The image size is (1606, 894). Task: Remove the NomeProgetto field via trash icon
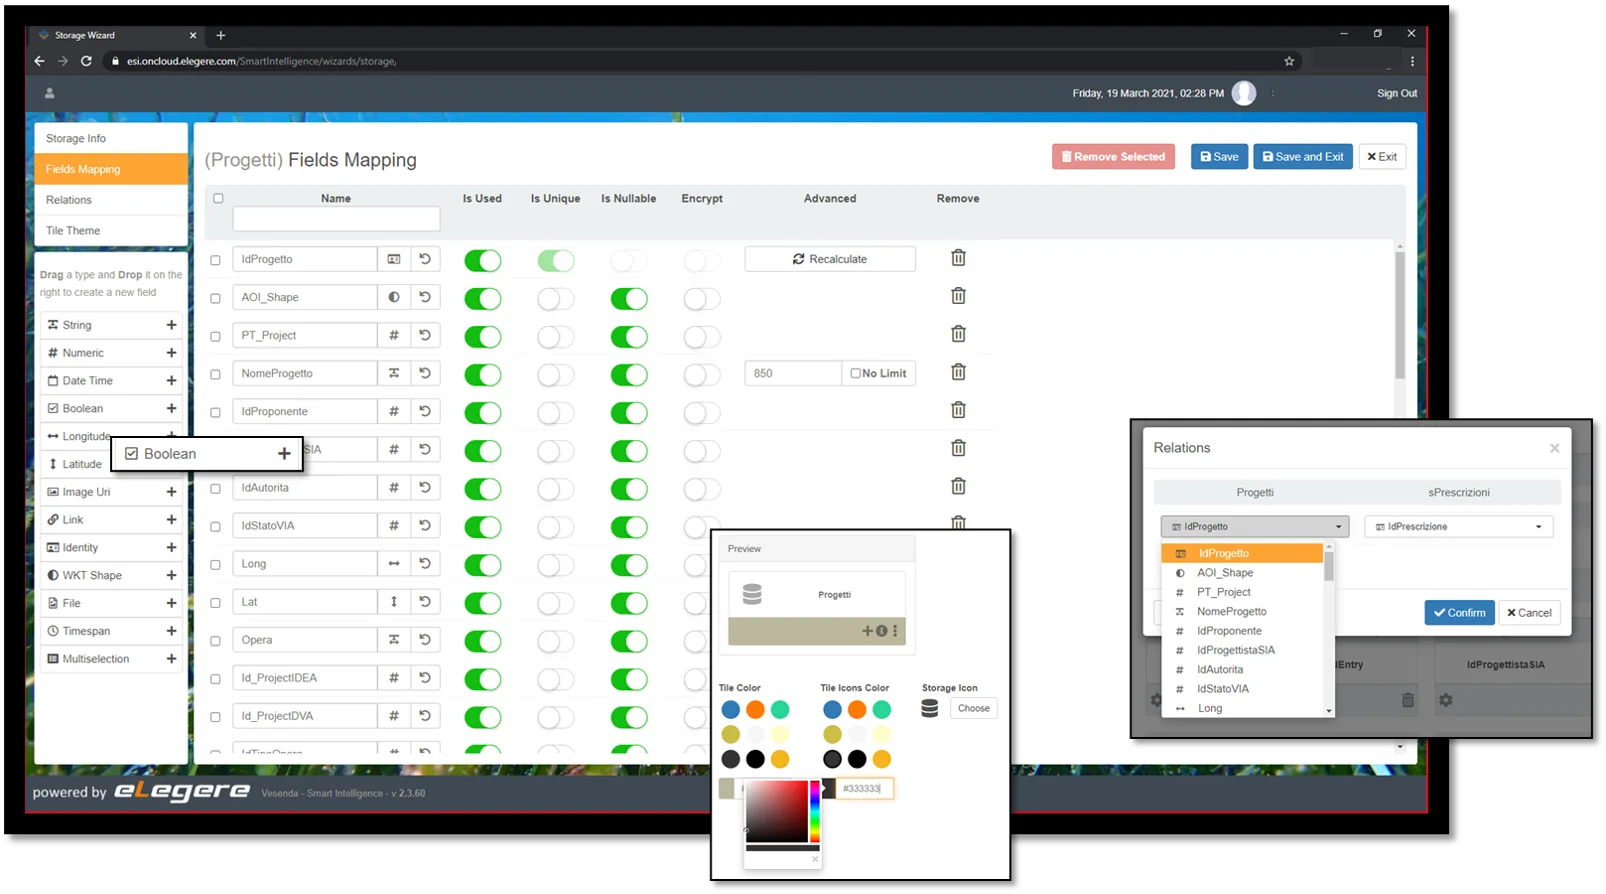pyautogui.click(x=958, y=372)
